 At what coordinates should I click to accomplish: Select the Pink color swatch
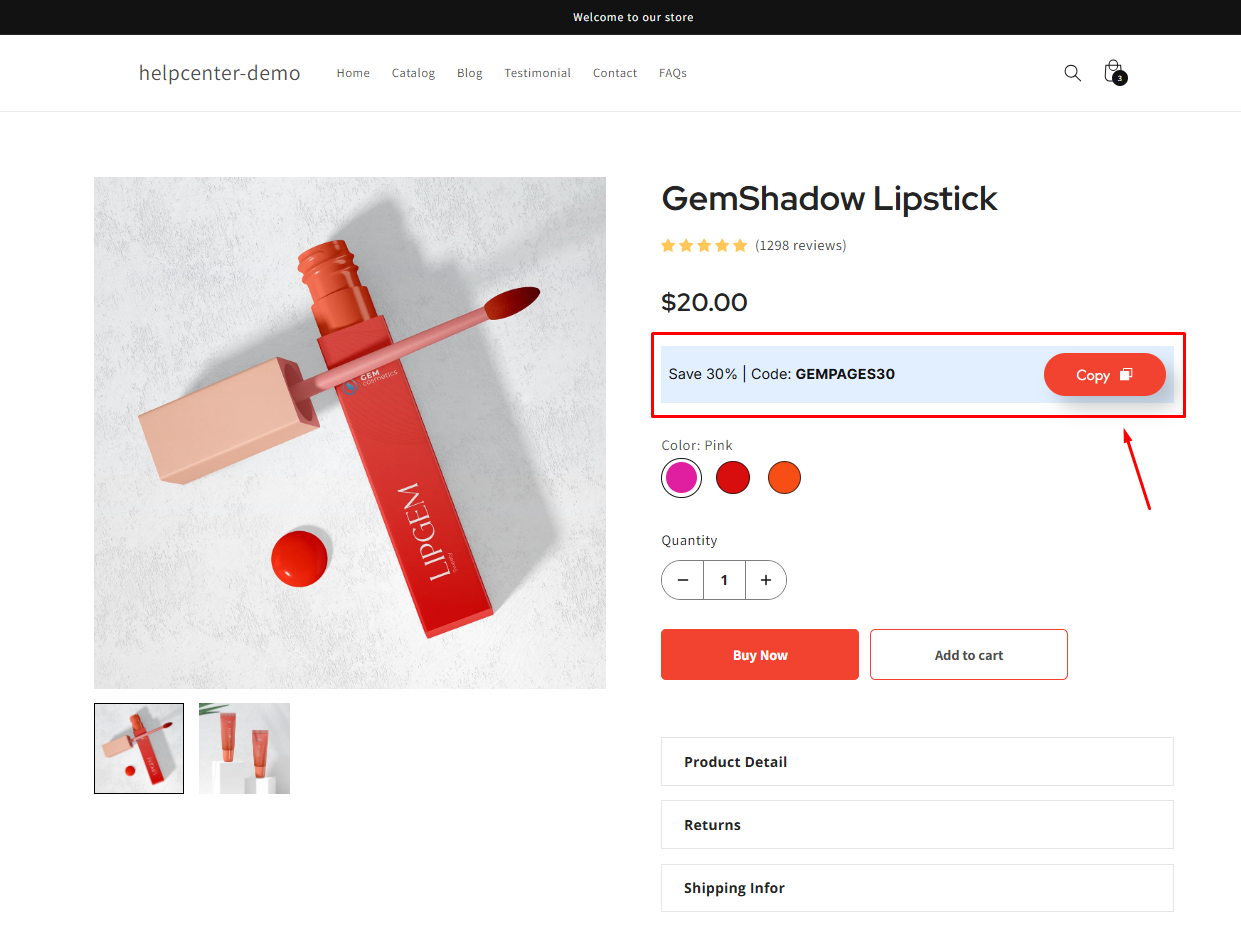click(681, 477)
